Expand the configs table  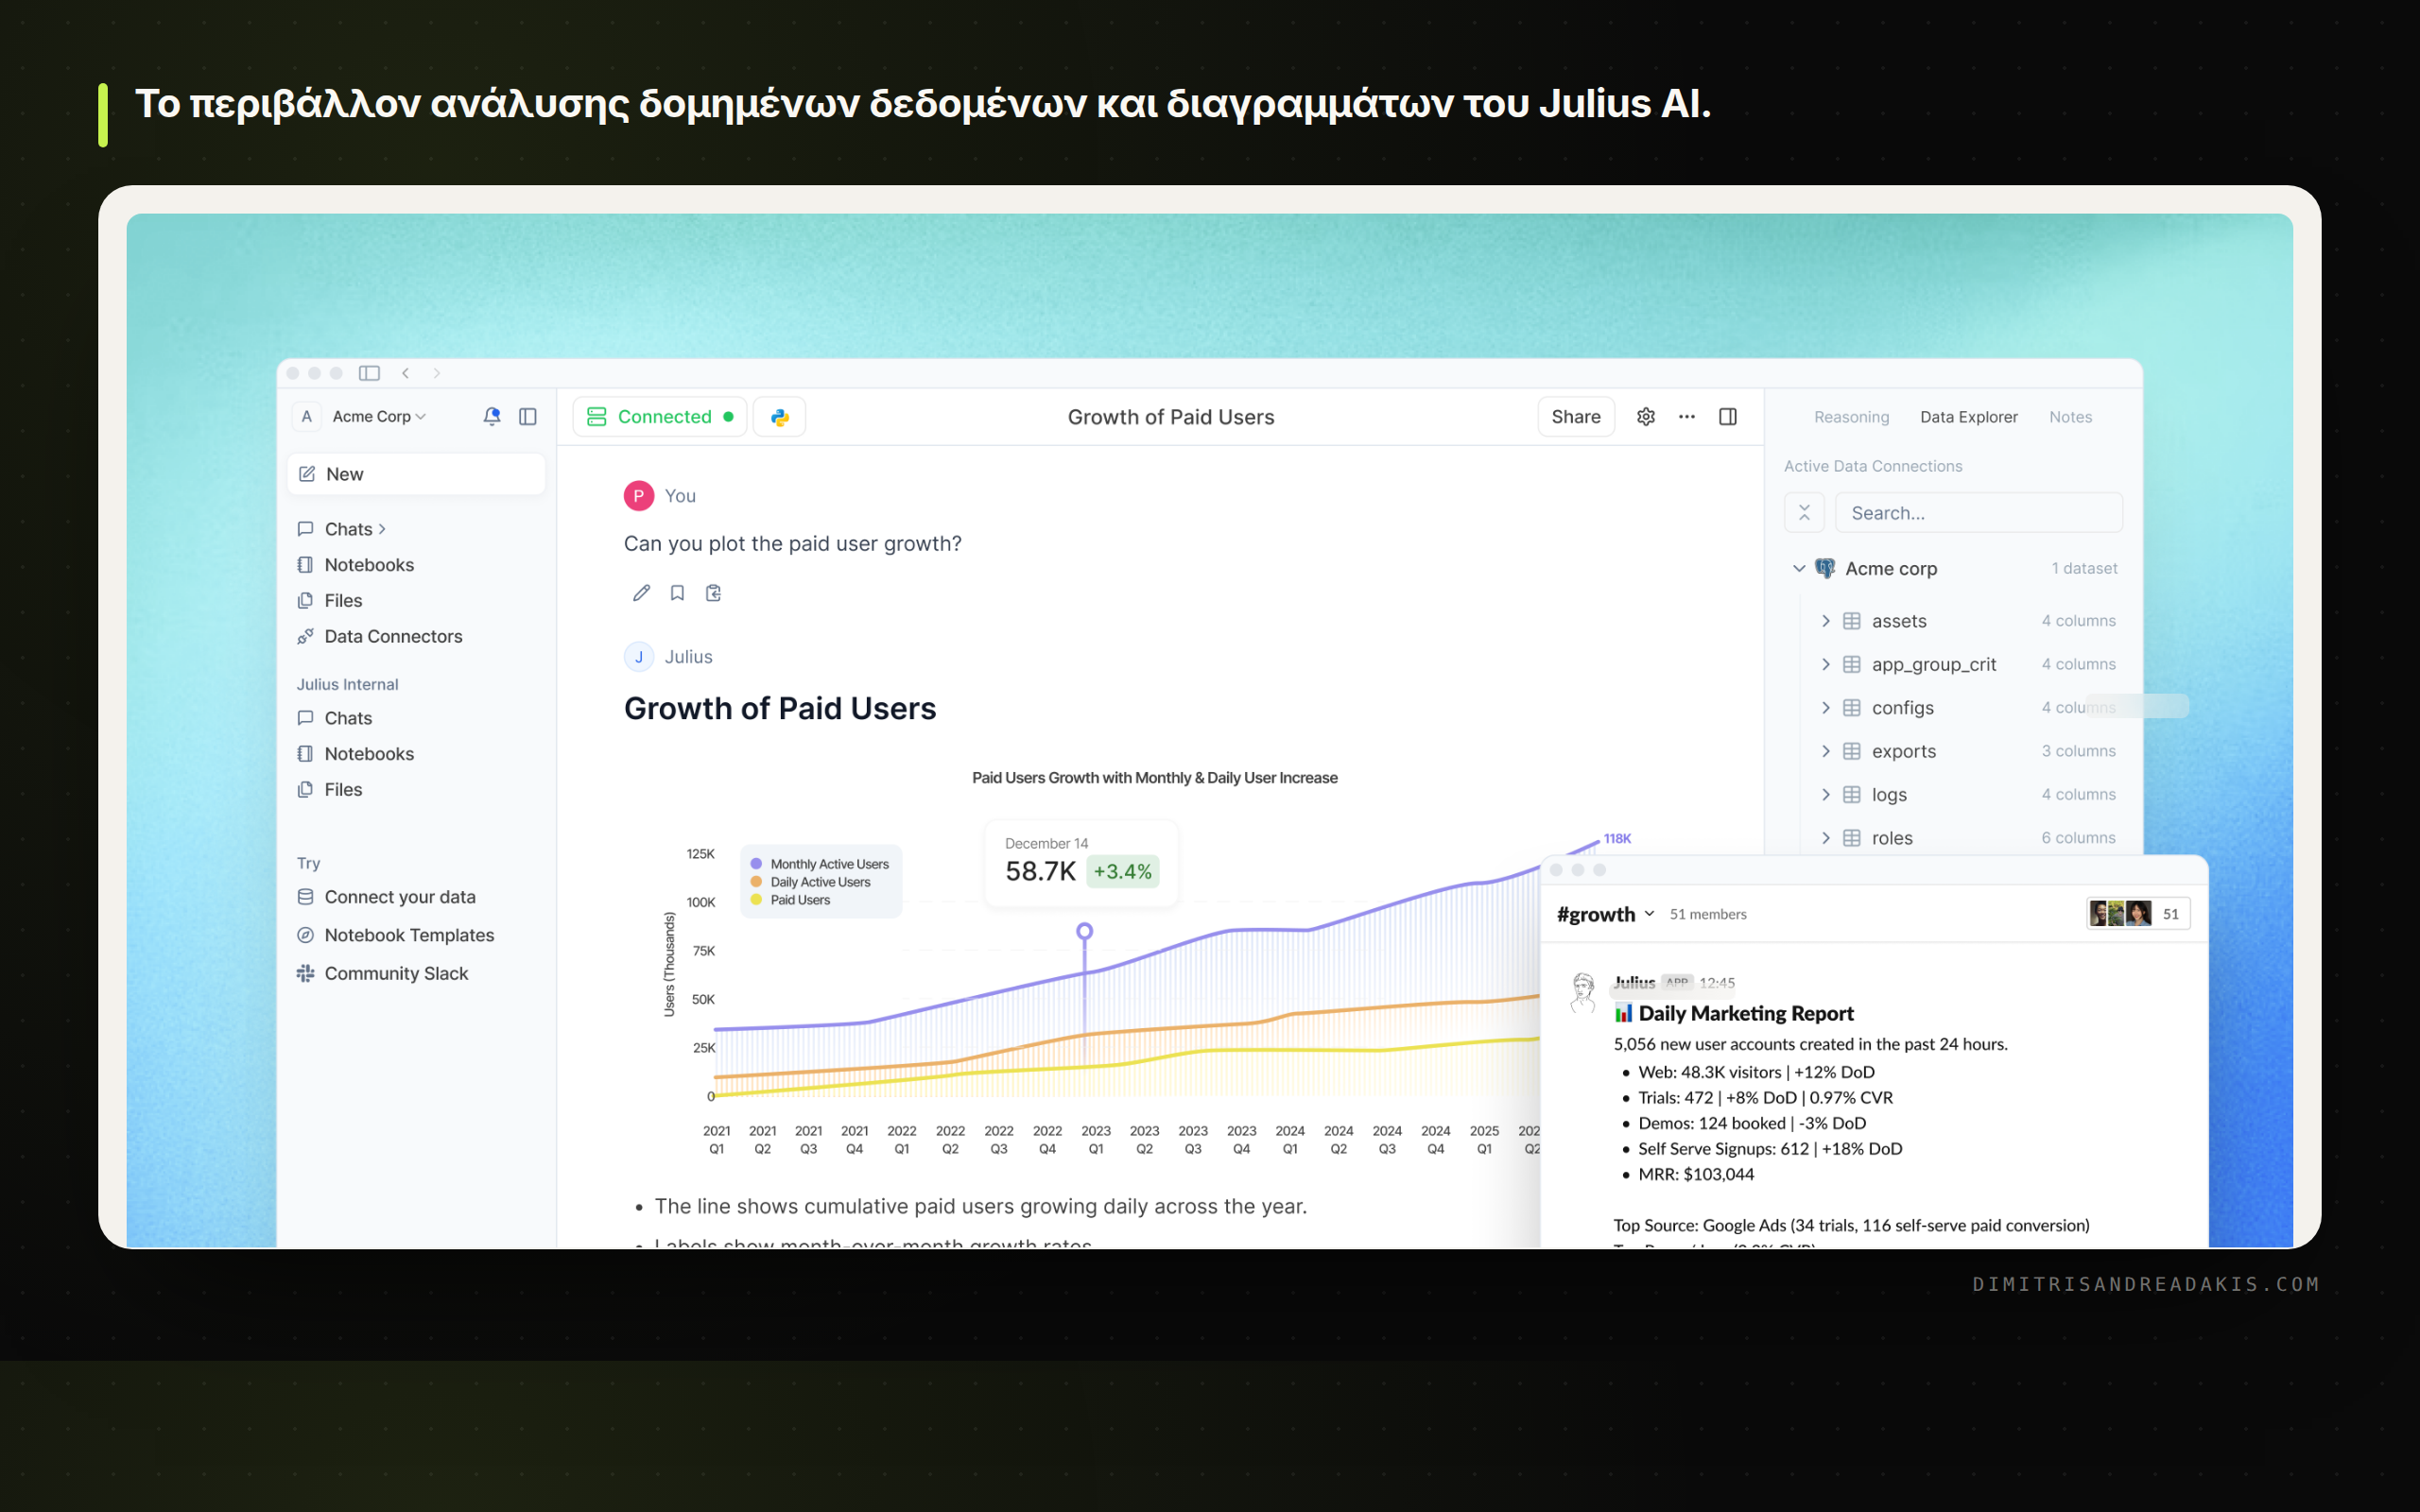point(1825,708)
